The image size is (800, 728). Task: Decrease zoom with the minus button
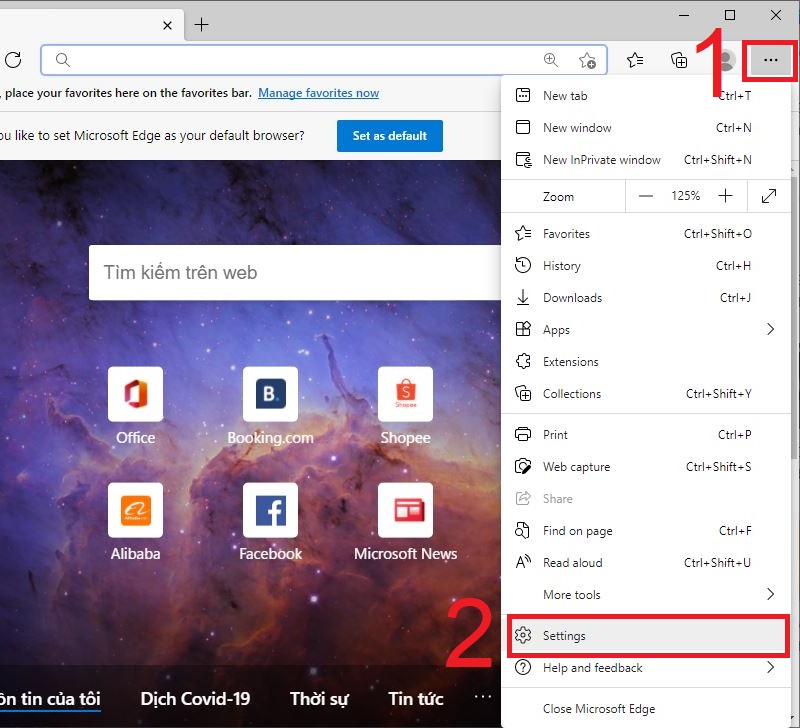(x=646, y=196)
